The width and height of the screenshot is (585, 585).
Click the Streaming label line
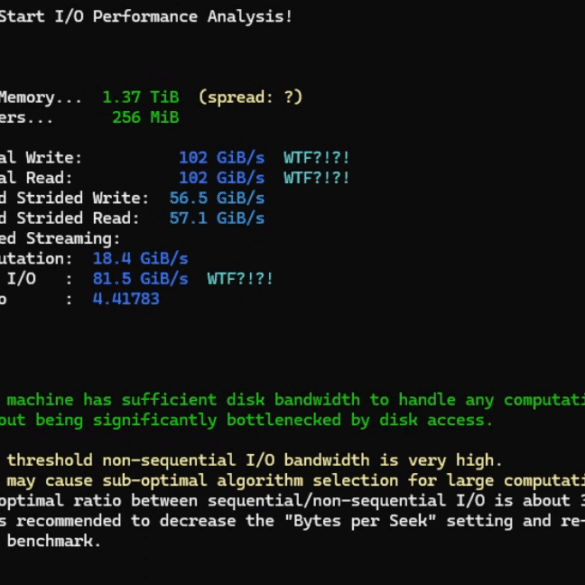point(60,239)
